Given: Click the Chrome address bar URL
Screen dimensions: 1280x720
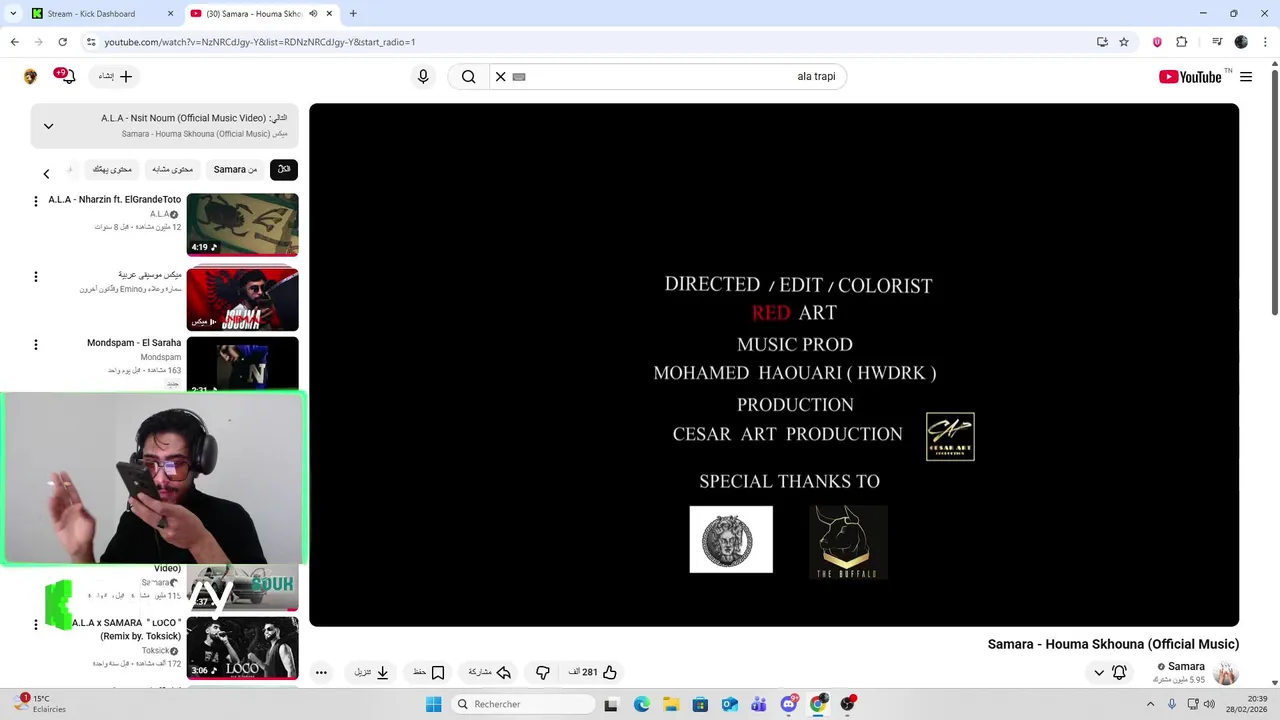Looking at the screenshot, I should coord(260,42).
